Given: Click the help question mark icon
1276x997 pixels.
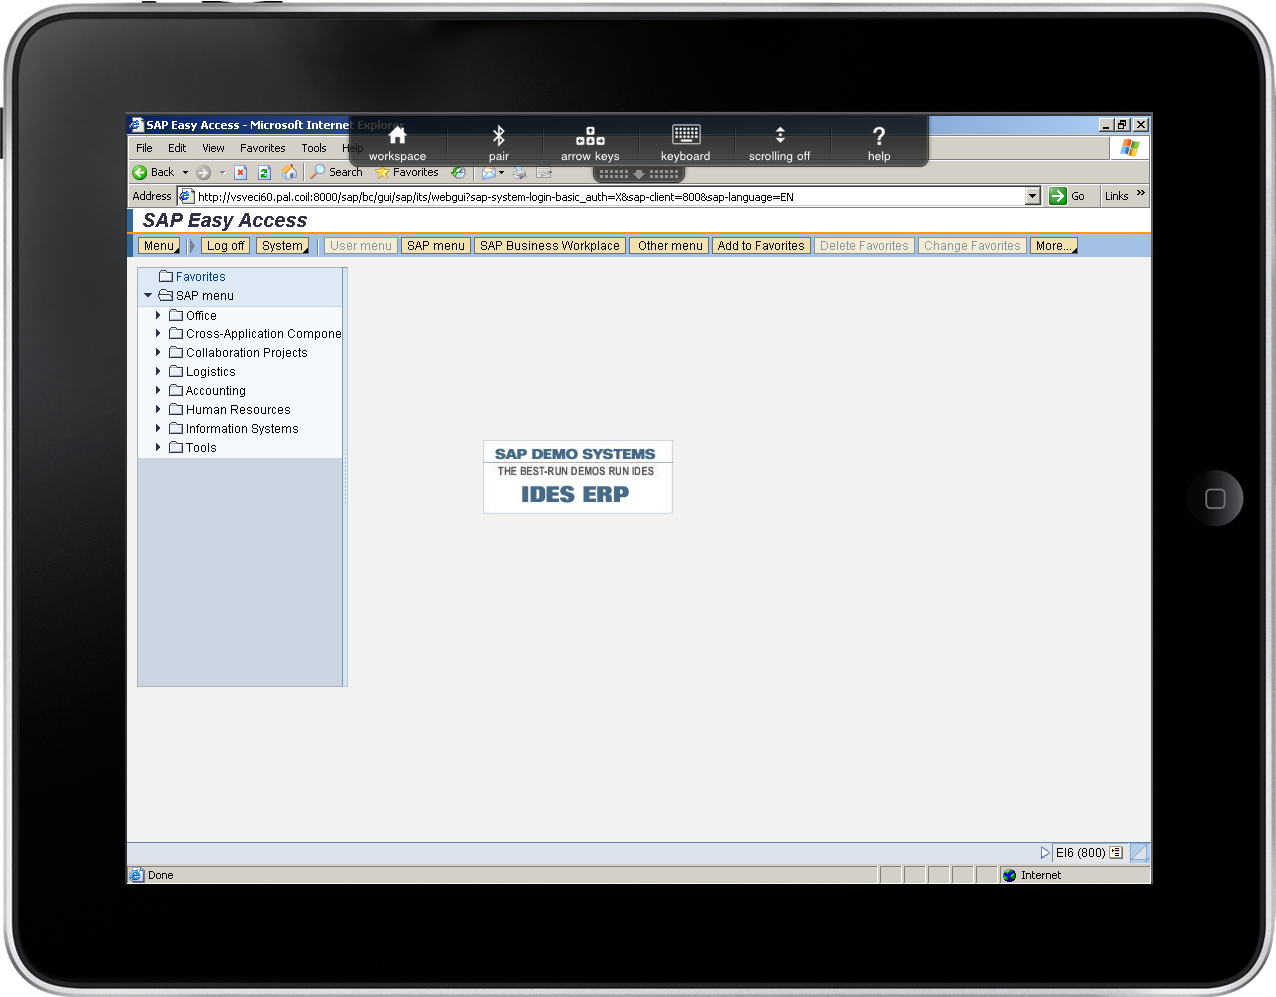Looking at the screenshot, I should click(x=878, y=136).
